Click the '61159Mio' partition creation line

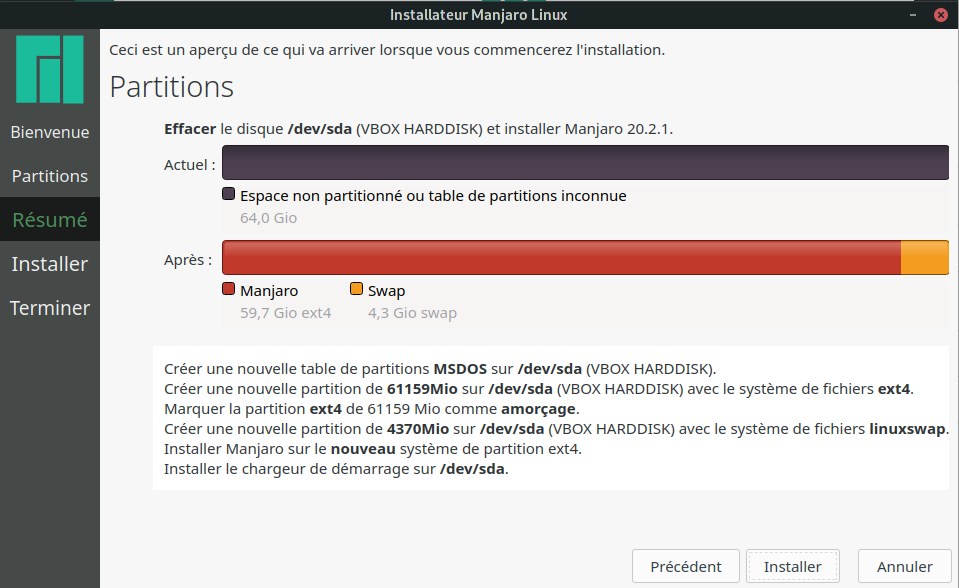[539, 389]
